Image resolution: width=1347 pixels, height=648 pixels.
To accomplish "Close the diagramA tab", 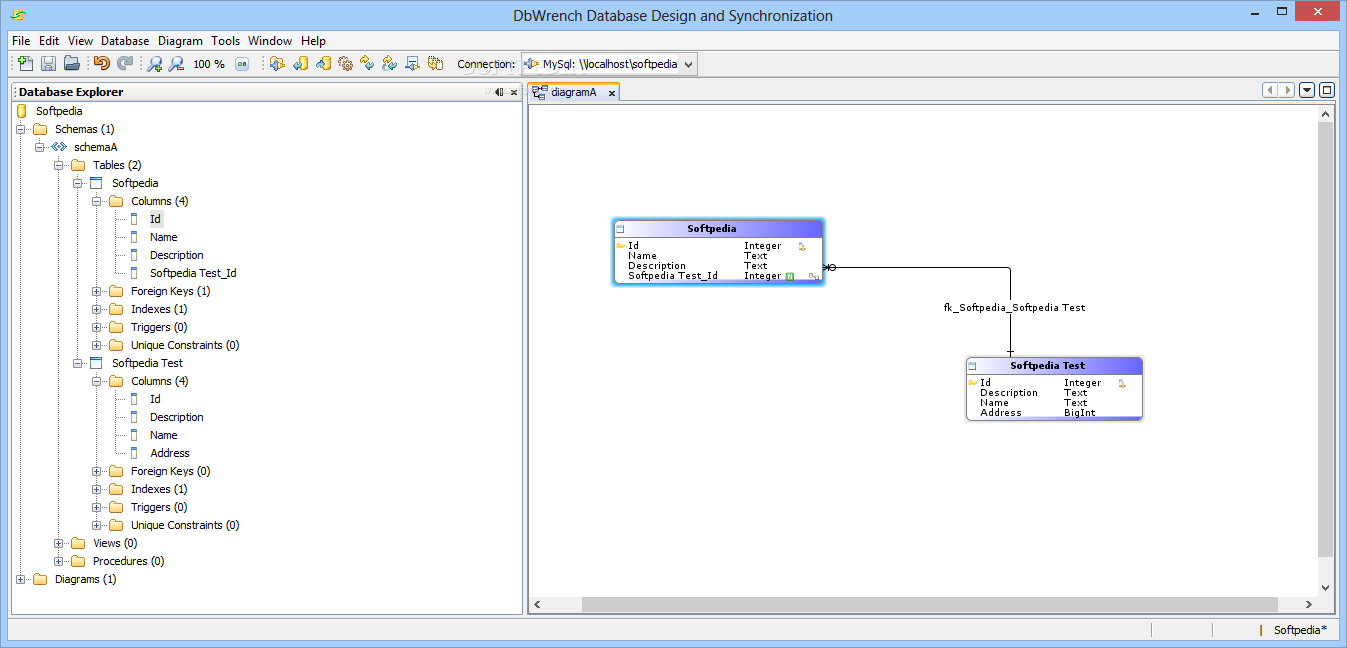I will [x=612, y=93].
